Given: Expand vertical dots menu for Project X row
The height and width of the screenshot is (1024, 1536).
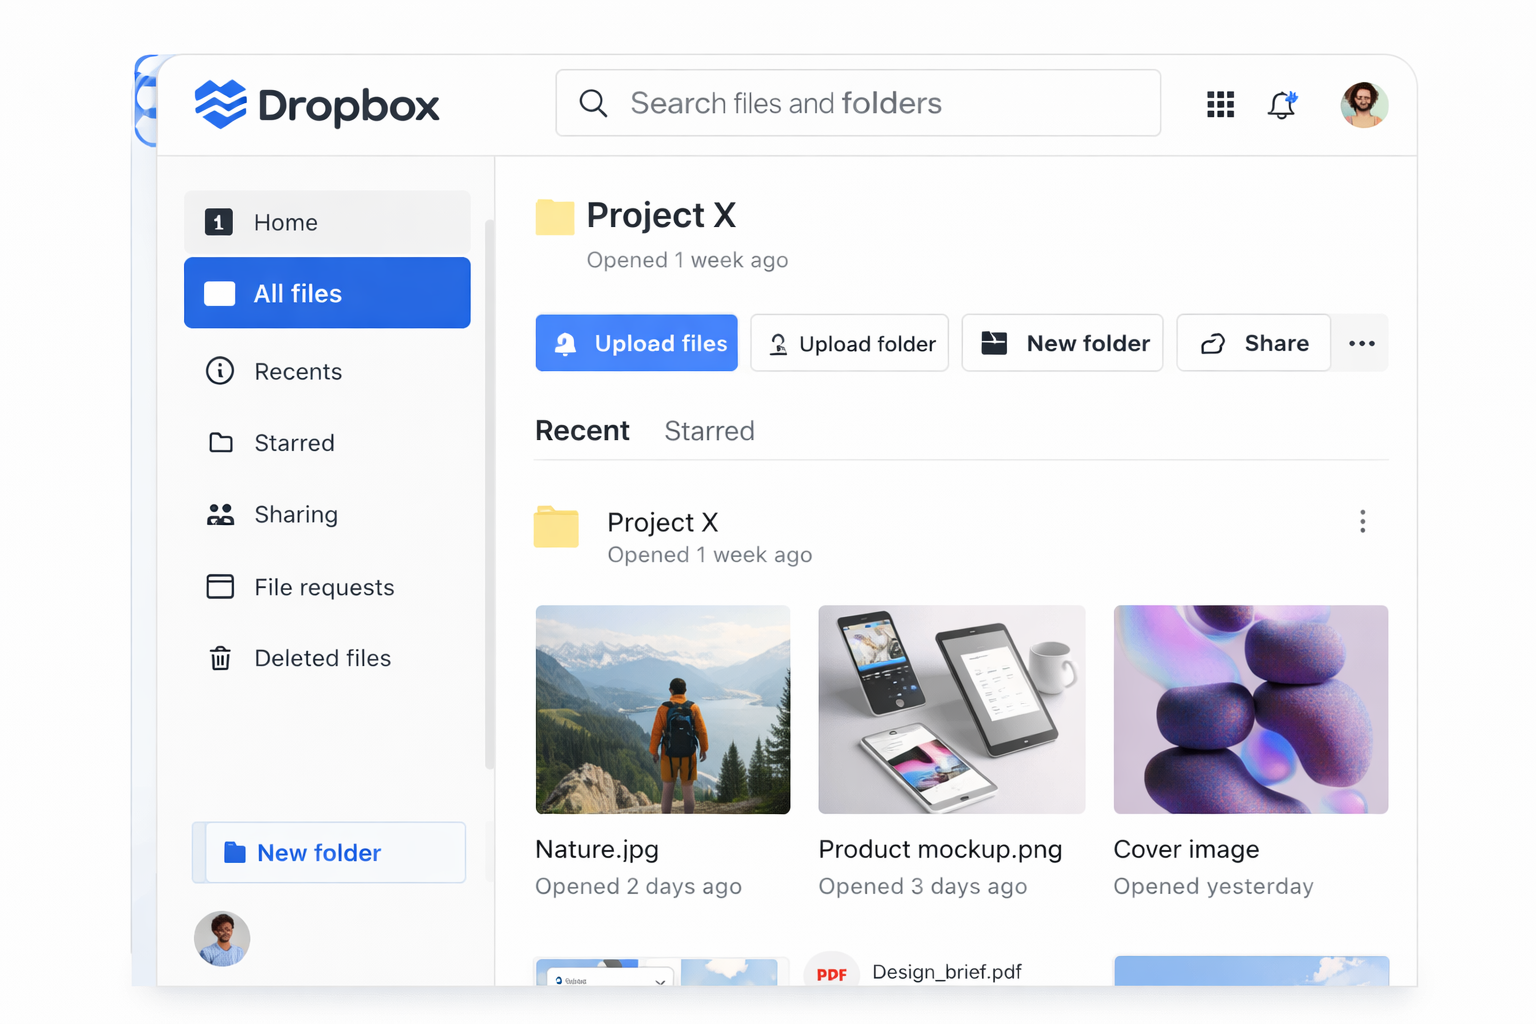Looking at the screenshot, I should (x=1362, y=521).
